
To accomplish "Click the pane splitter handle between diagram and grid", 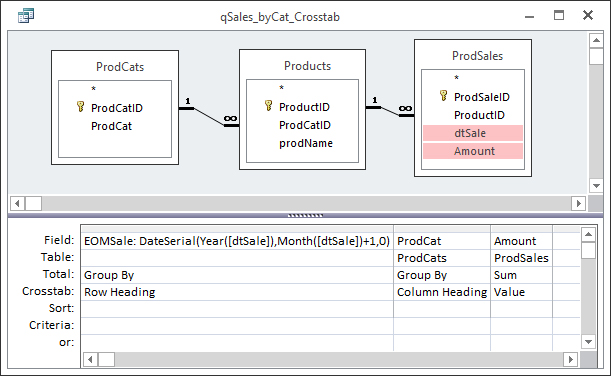I will click(x=305, y=215).
